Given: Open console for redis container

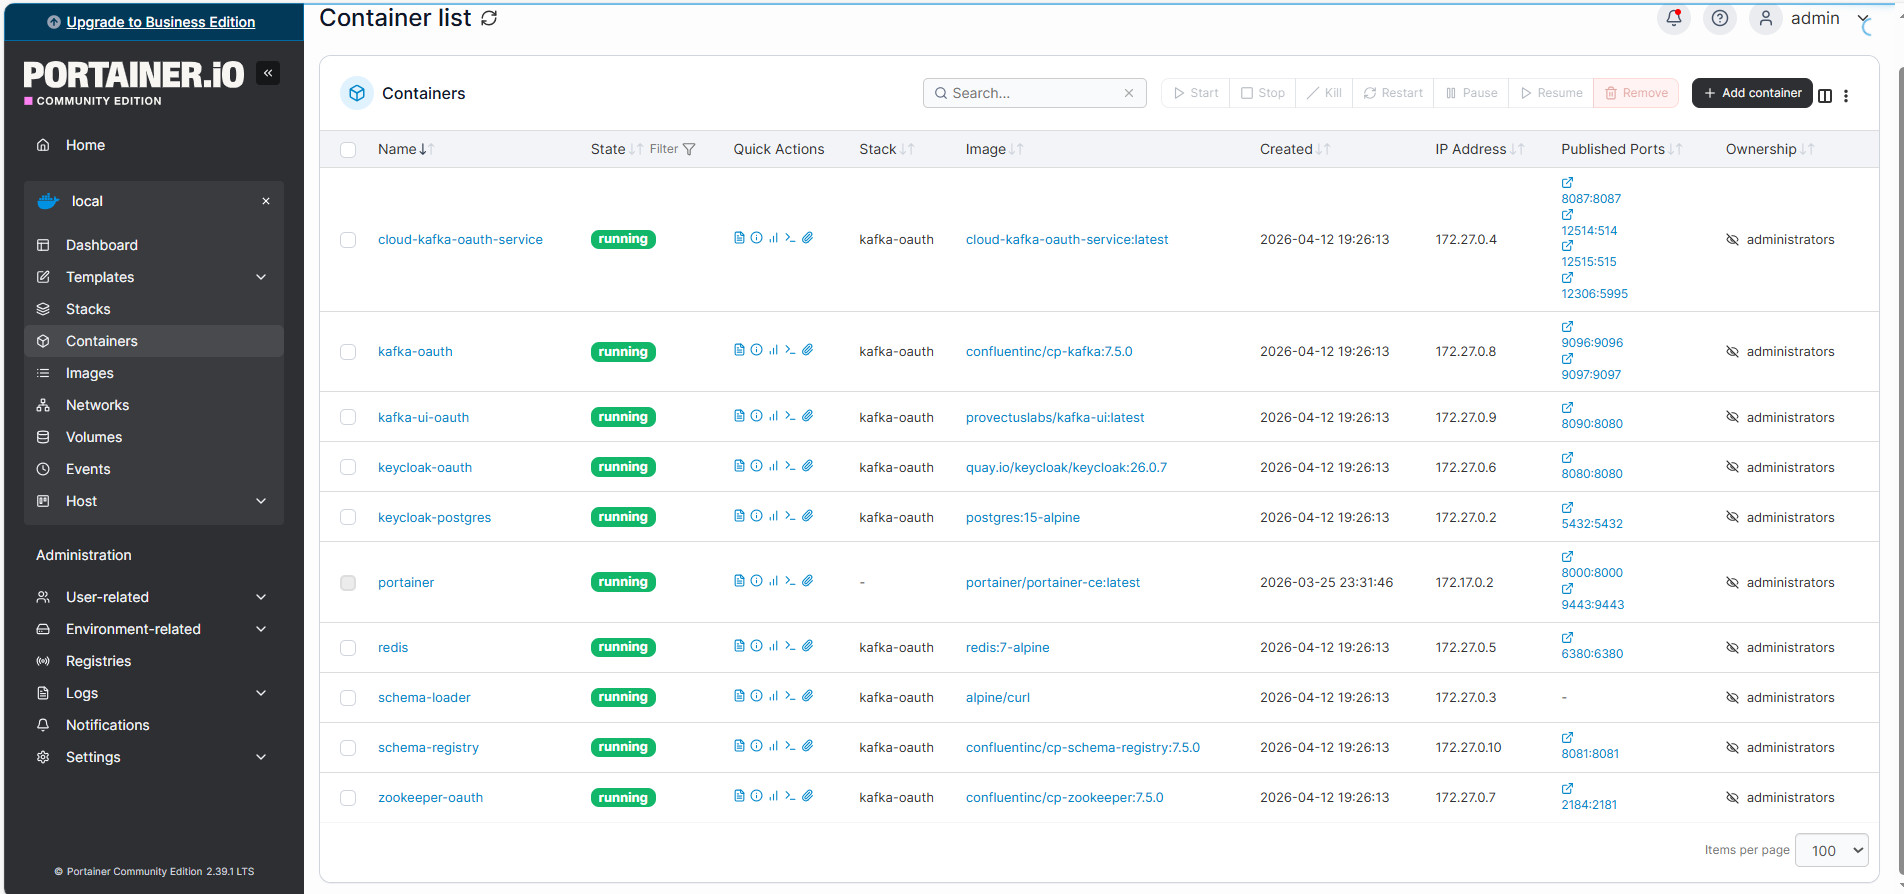Looking at the screenshot, I should [790, 646].
